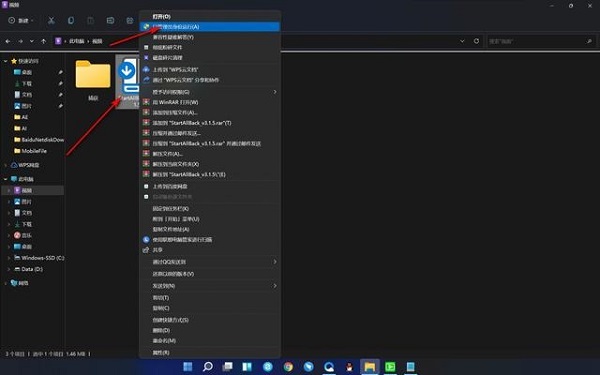Select the network (网络) item in sidebar
This screenshot has width=600, height=375.
point(20,283)
